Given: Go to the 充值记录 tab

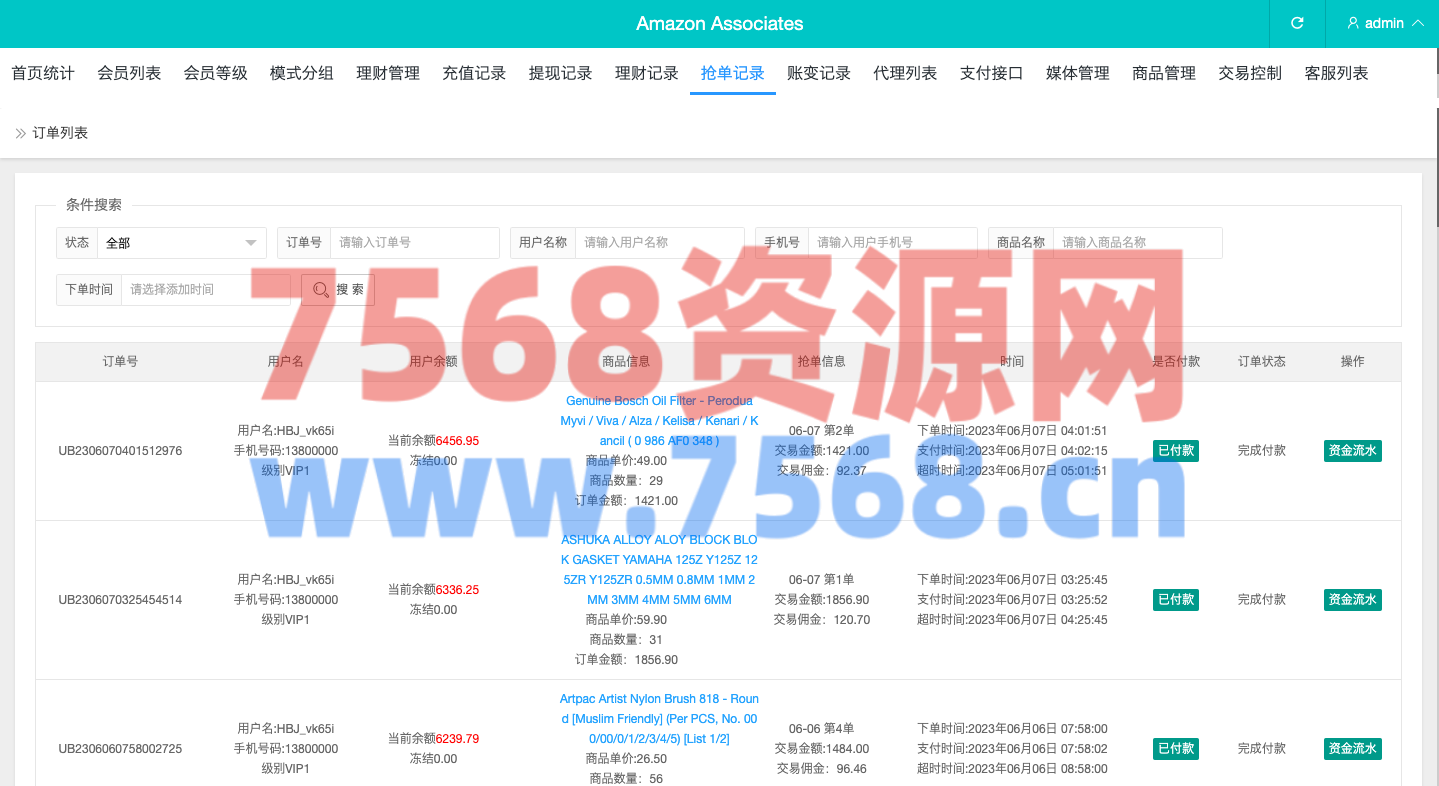Looking at the screenshot, I should 474,73.
